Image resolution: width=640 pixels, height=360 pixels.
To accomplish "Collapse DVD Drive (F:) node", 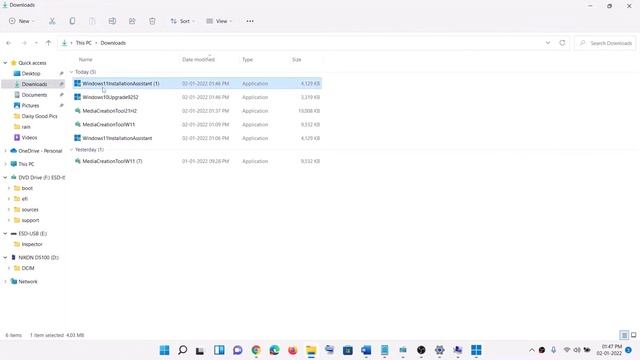I will [x=5, y=178].
